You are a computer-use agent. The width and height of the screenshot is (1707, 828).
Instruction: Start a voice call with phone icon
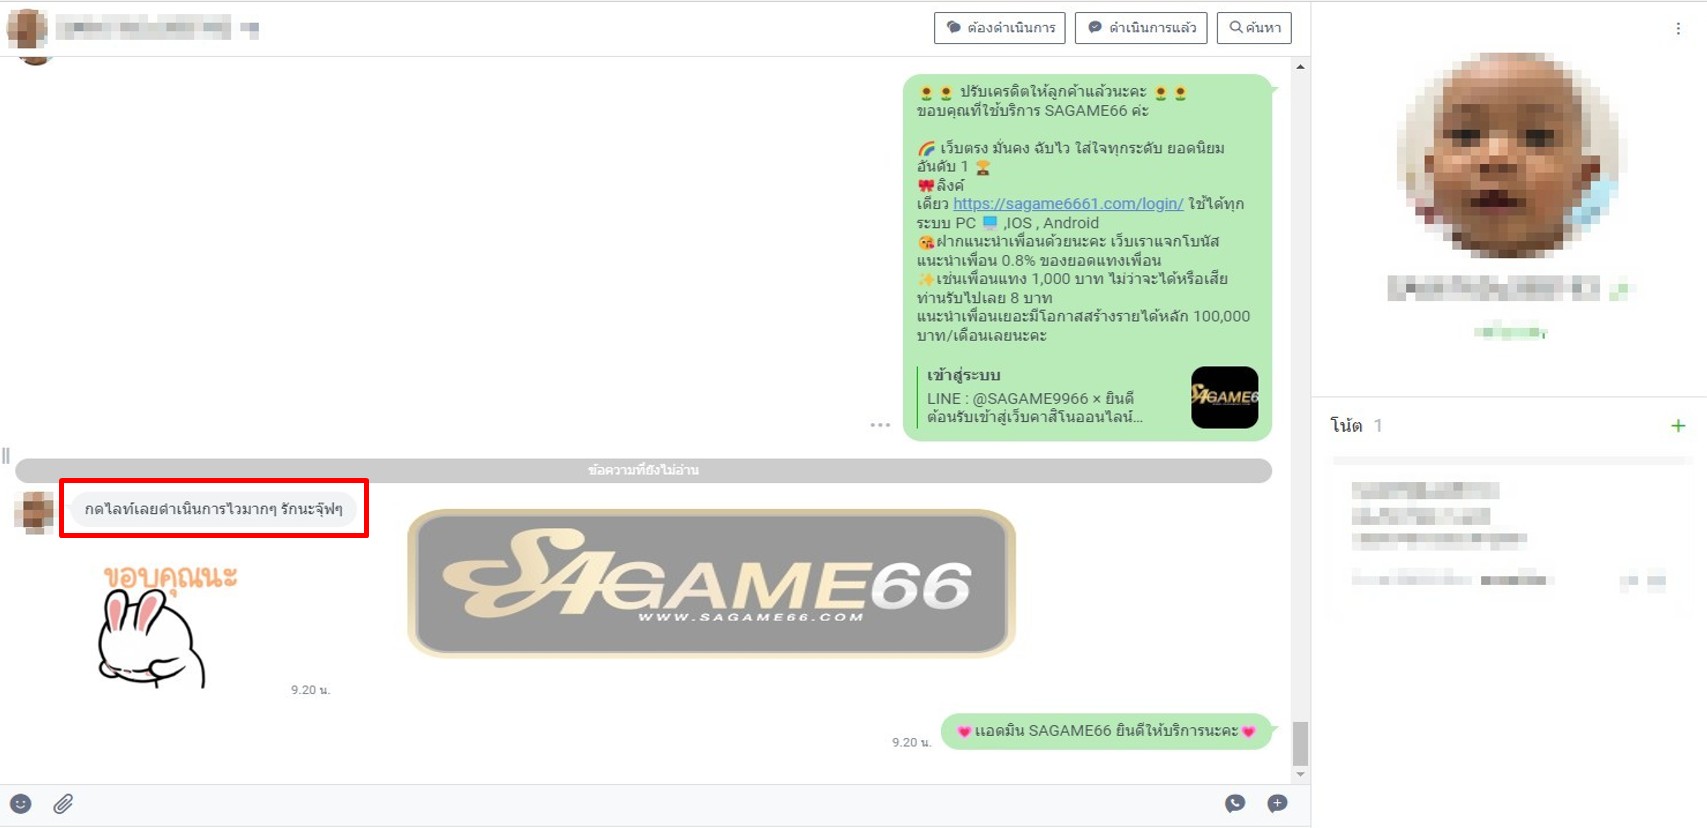[1235, 804]
